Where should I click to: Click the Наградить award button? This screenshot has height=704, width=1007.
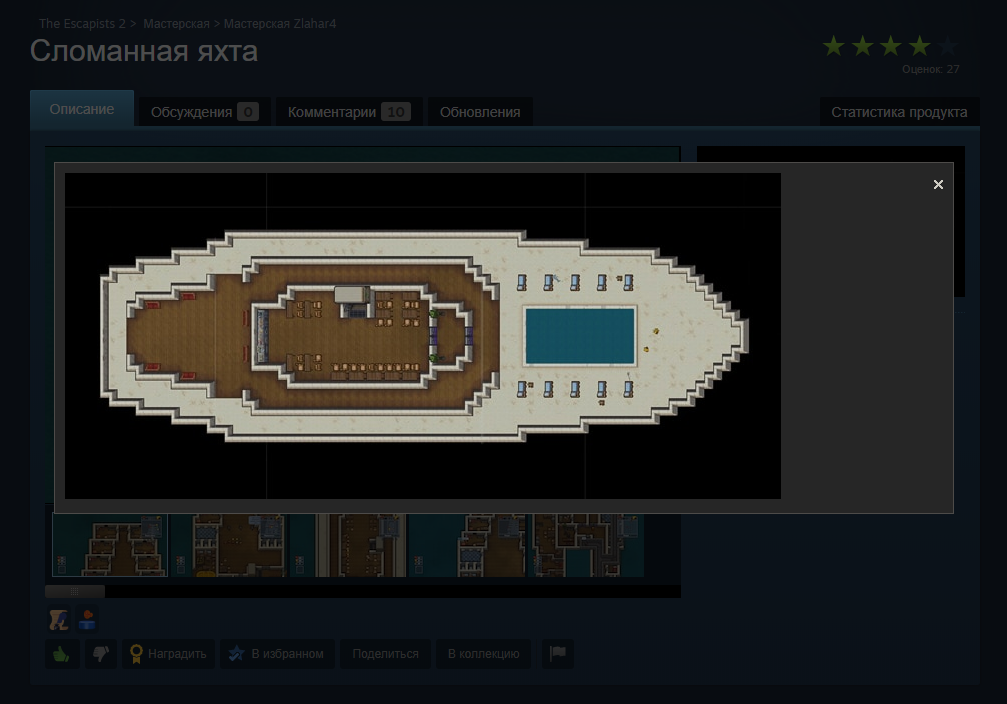(168, 654)
